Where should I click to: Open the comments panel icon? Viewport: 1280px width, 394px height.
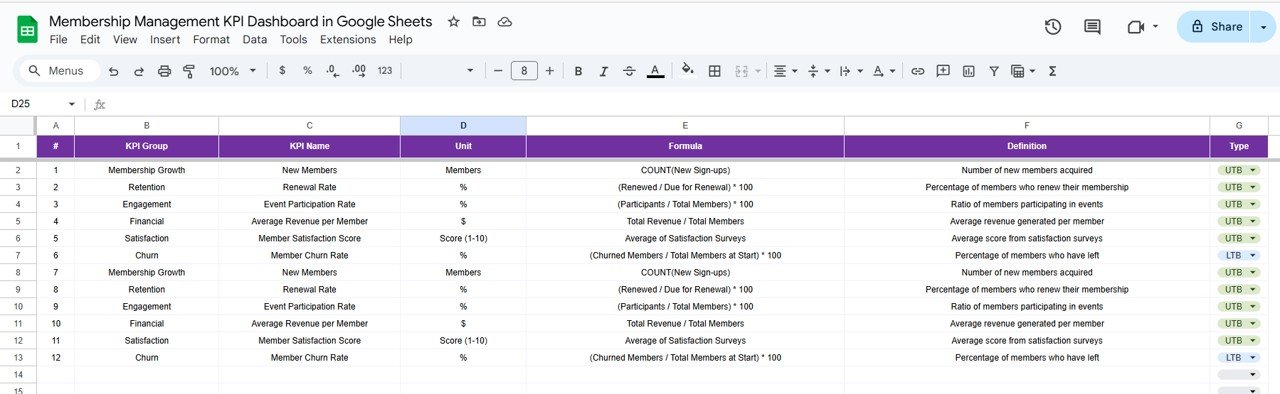tap(1092, 27)
